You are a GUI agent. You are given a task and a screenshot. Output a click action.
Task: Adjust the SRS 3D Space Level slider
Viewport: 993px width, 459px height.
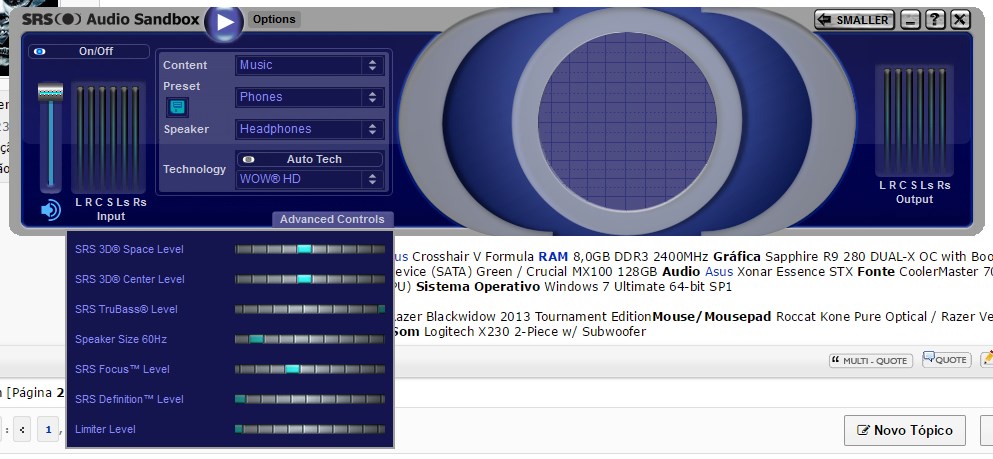(310, 249)
